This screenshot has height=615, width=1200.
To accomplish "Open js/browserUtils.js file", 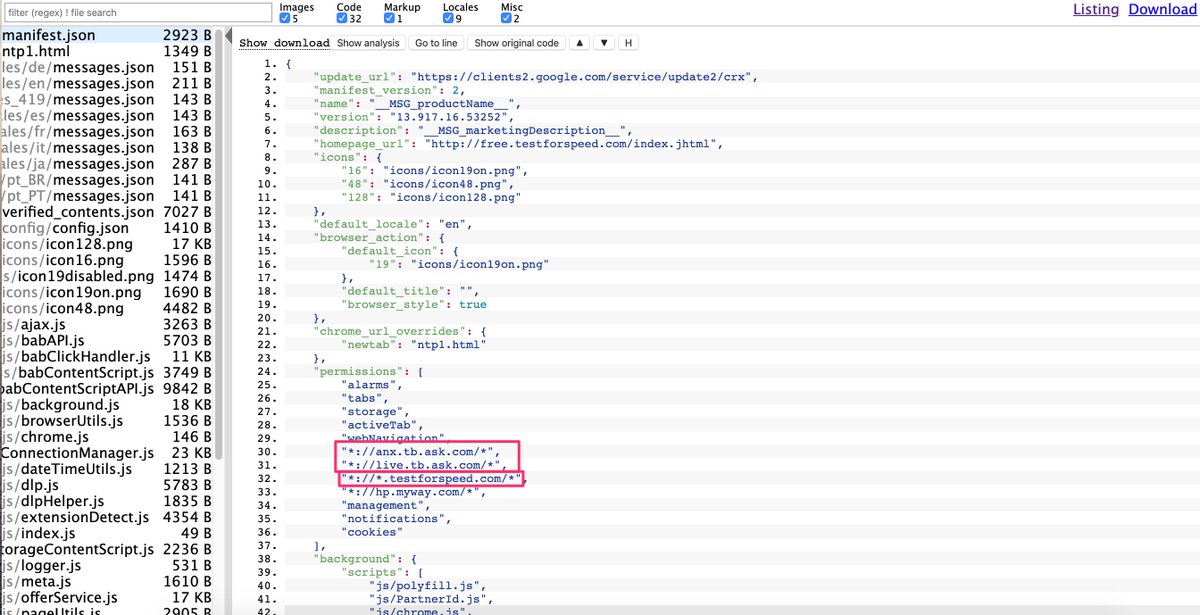I will [x=106, y=421].
